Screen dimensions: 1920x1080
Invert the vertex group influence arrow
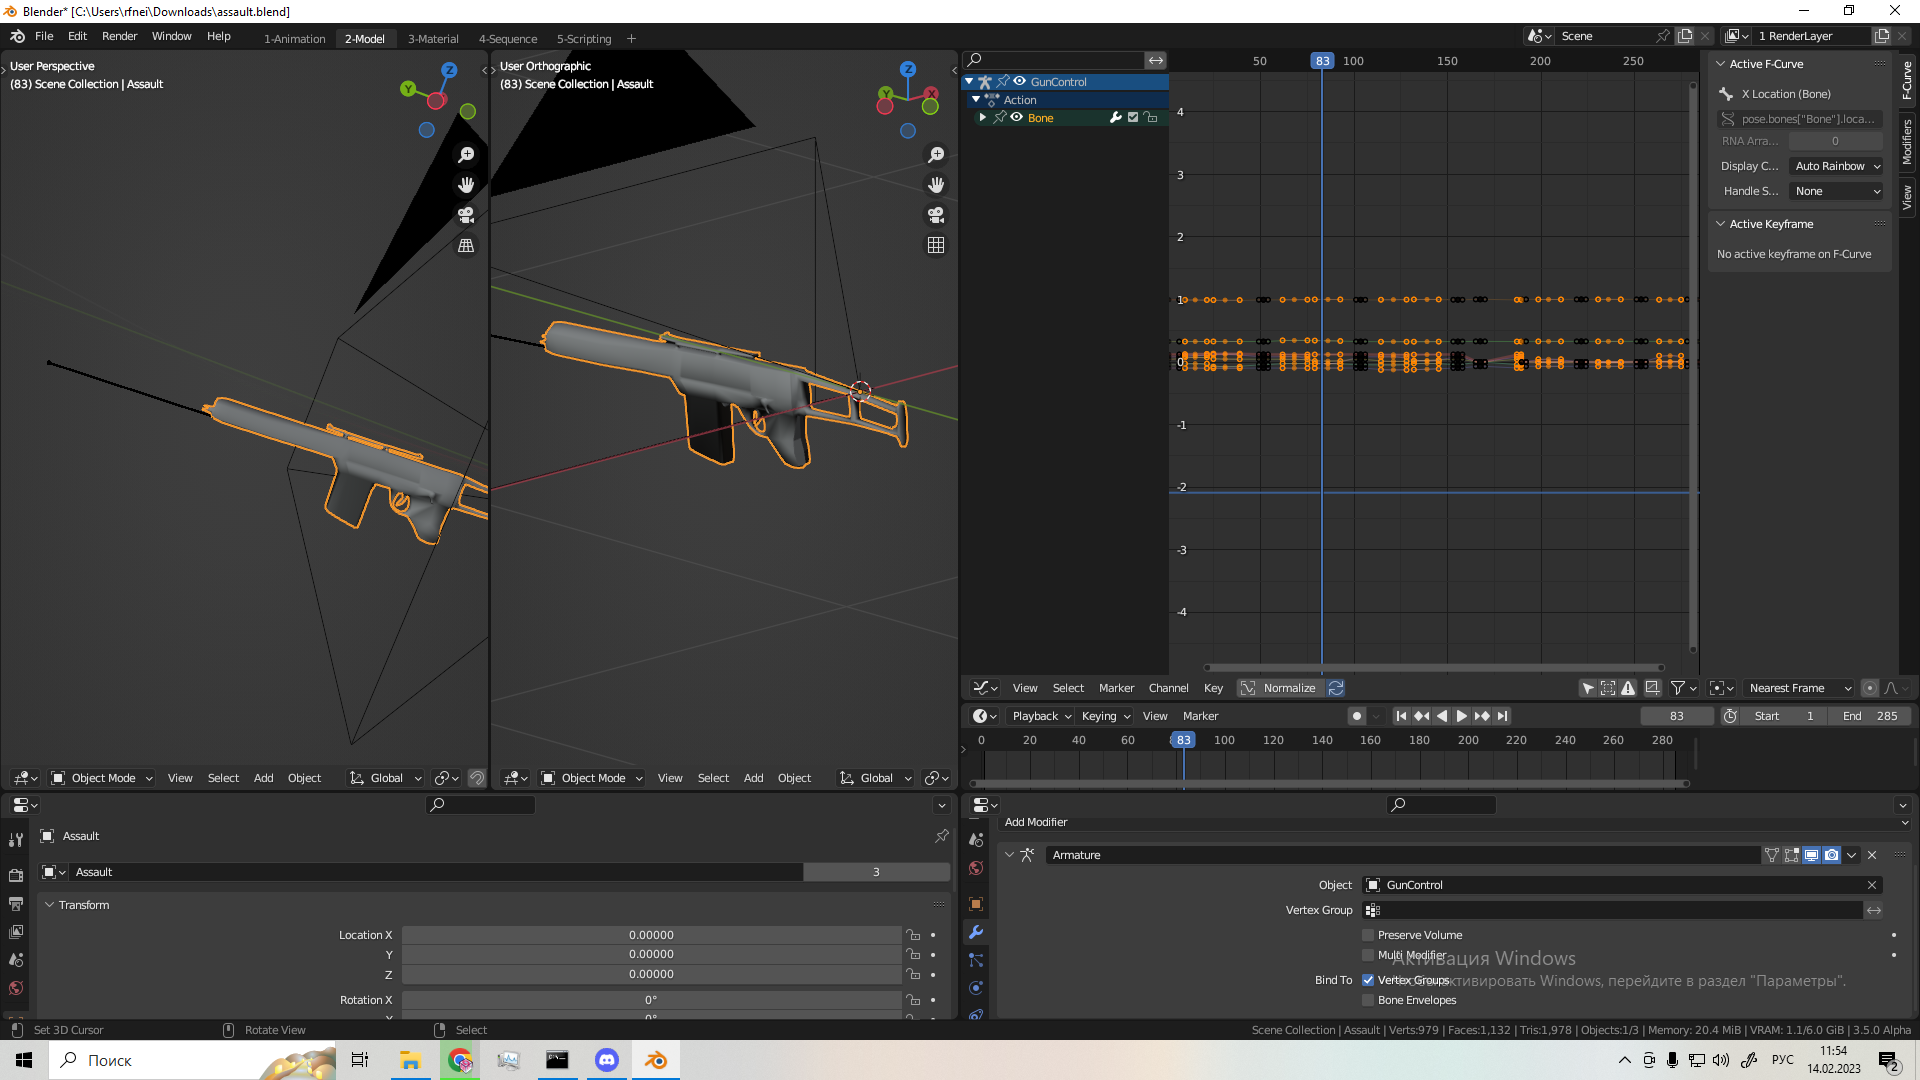pos(1874,910)
